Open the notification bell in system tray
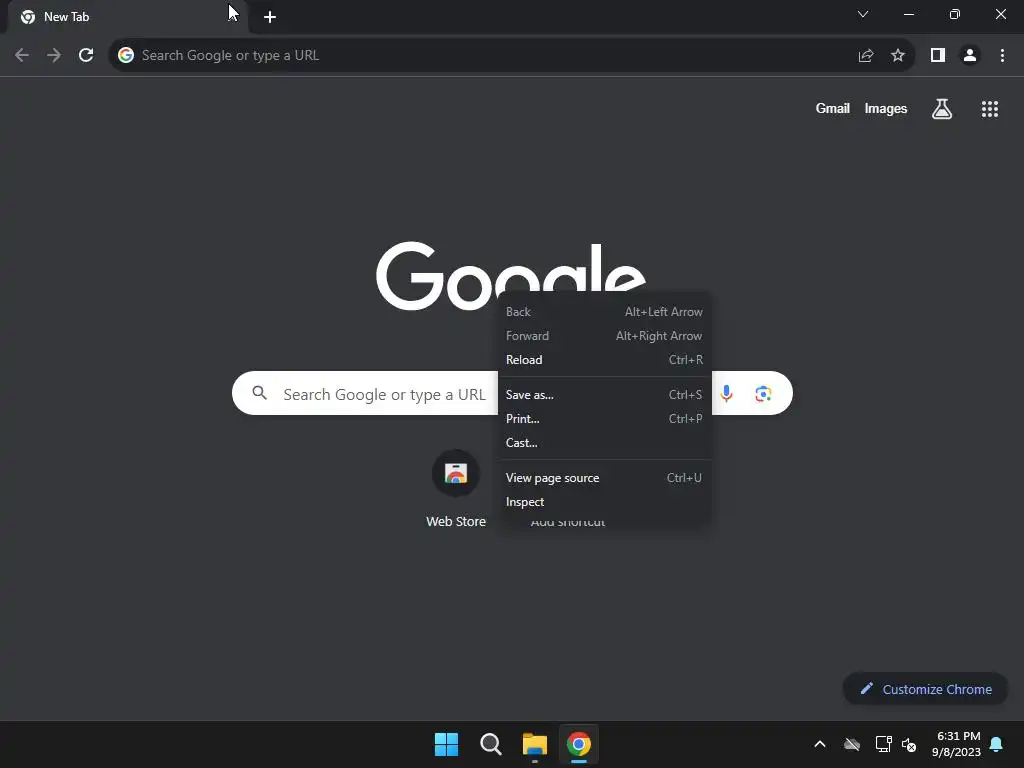Screen dimensions: 1024x768 pos(997,744)
